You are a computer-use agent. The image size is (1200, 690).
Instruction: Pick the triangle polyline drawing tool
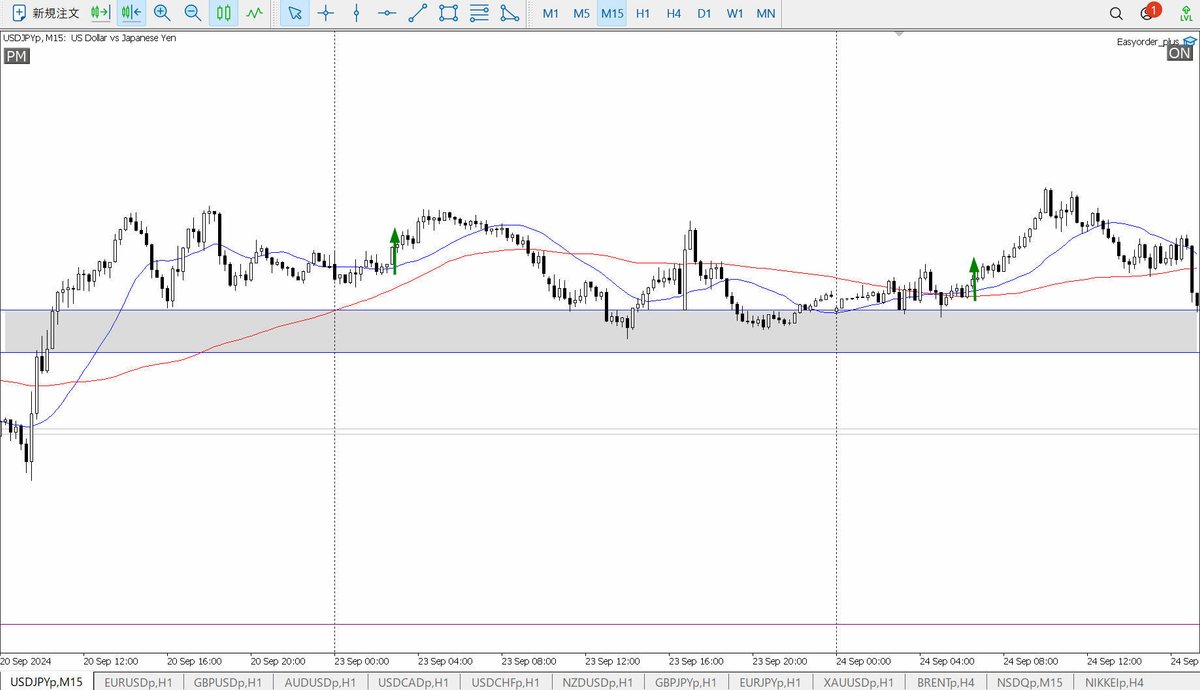pyautogui.click(x=510, y=14)
